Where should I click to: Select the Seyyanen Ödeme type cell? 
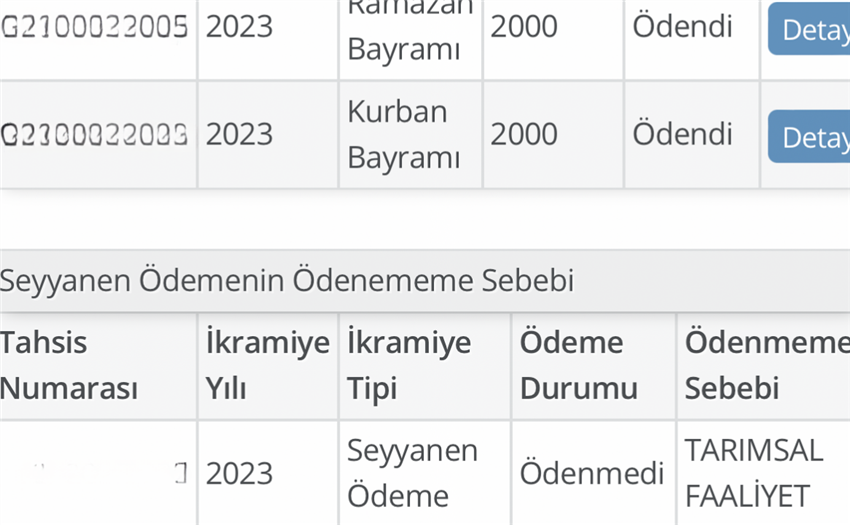[412, 473]
